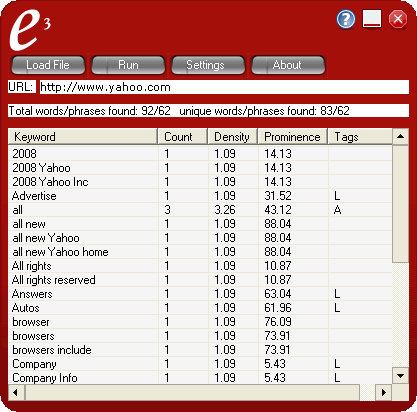The width and height of the screenshot is (417, 412).
Task: Select the 'All rights' keyword row
Action: point(200,266)
